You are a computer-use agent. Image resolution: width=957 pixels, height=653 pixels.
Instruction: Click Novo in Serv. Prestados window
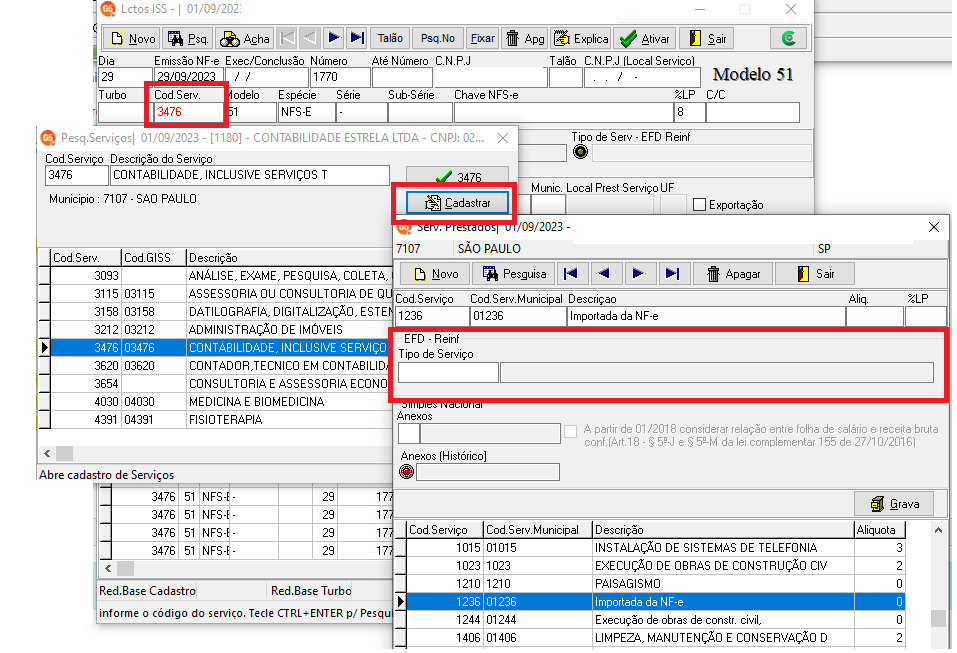(x=435, y=274)
